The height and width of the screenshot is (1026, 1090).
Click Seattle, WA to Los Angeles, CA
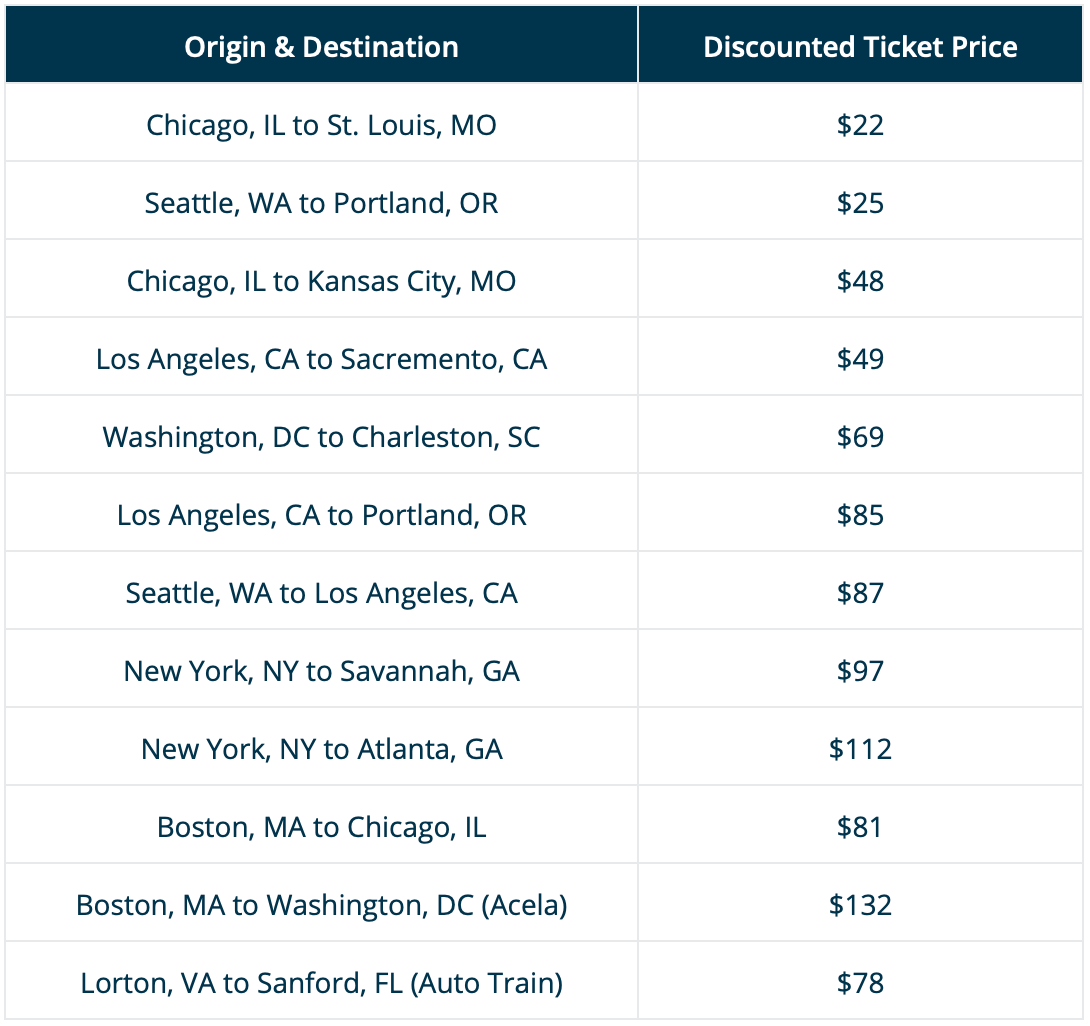(321, 593)
